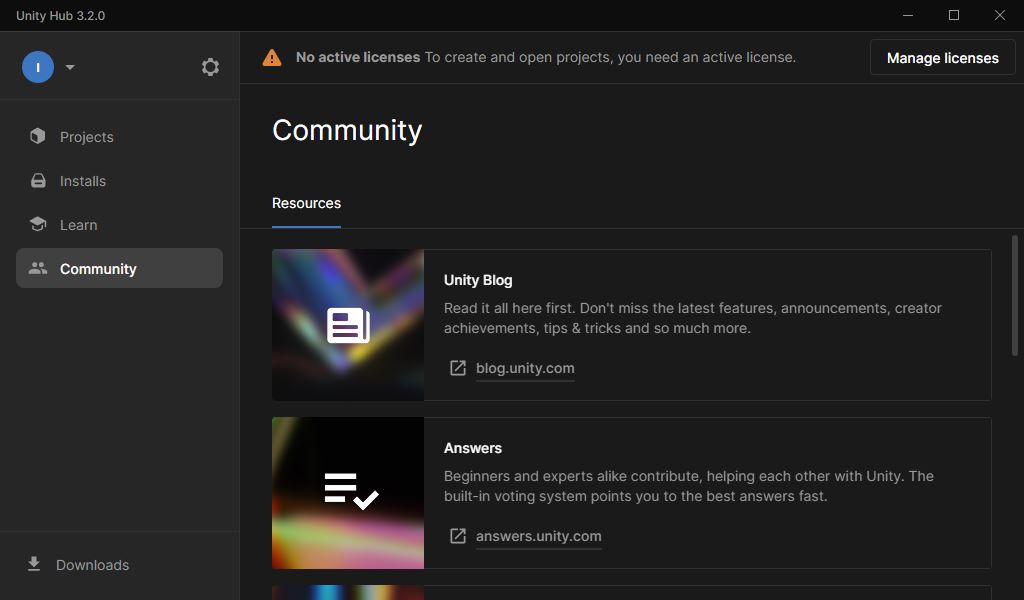Click the Projects cube icon
The height and width of the screenshot is (600, 1024).
point(38,136)
